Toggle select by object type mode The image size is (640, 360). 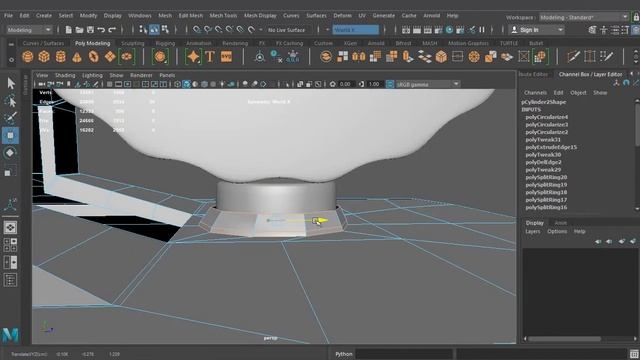[x=154, y=29]
